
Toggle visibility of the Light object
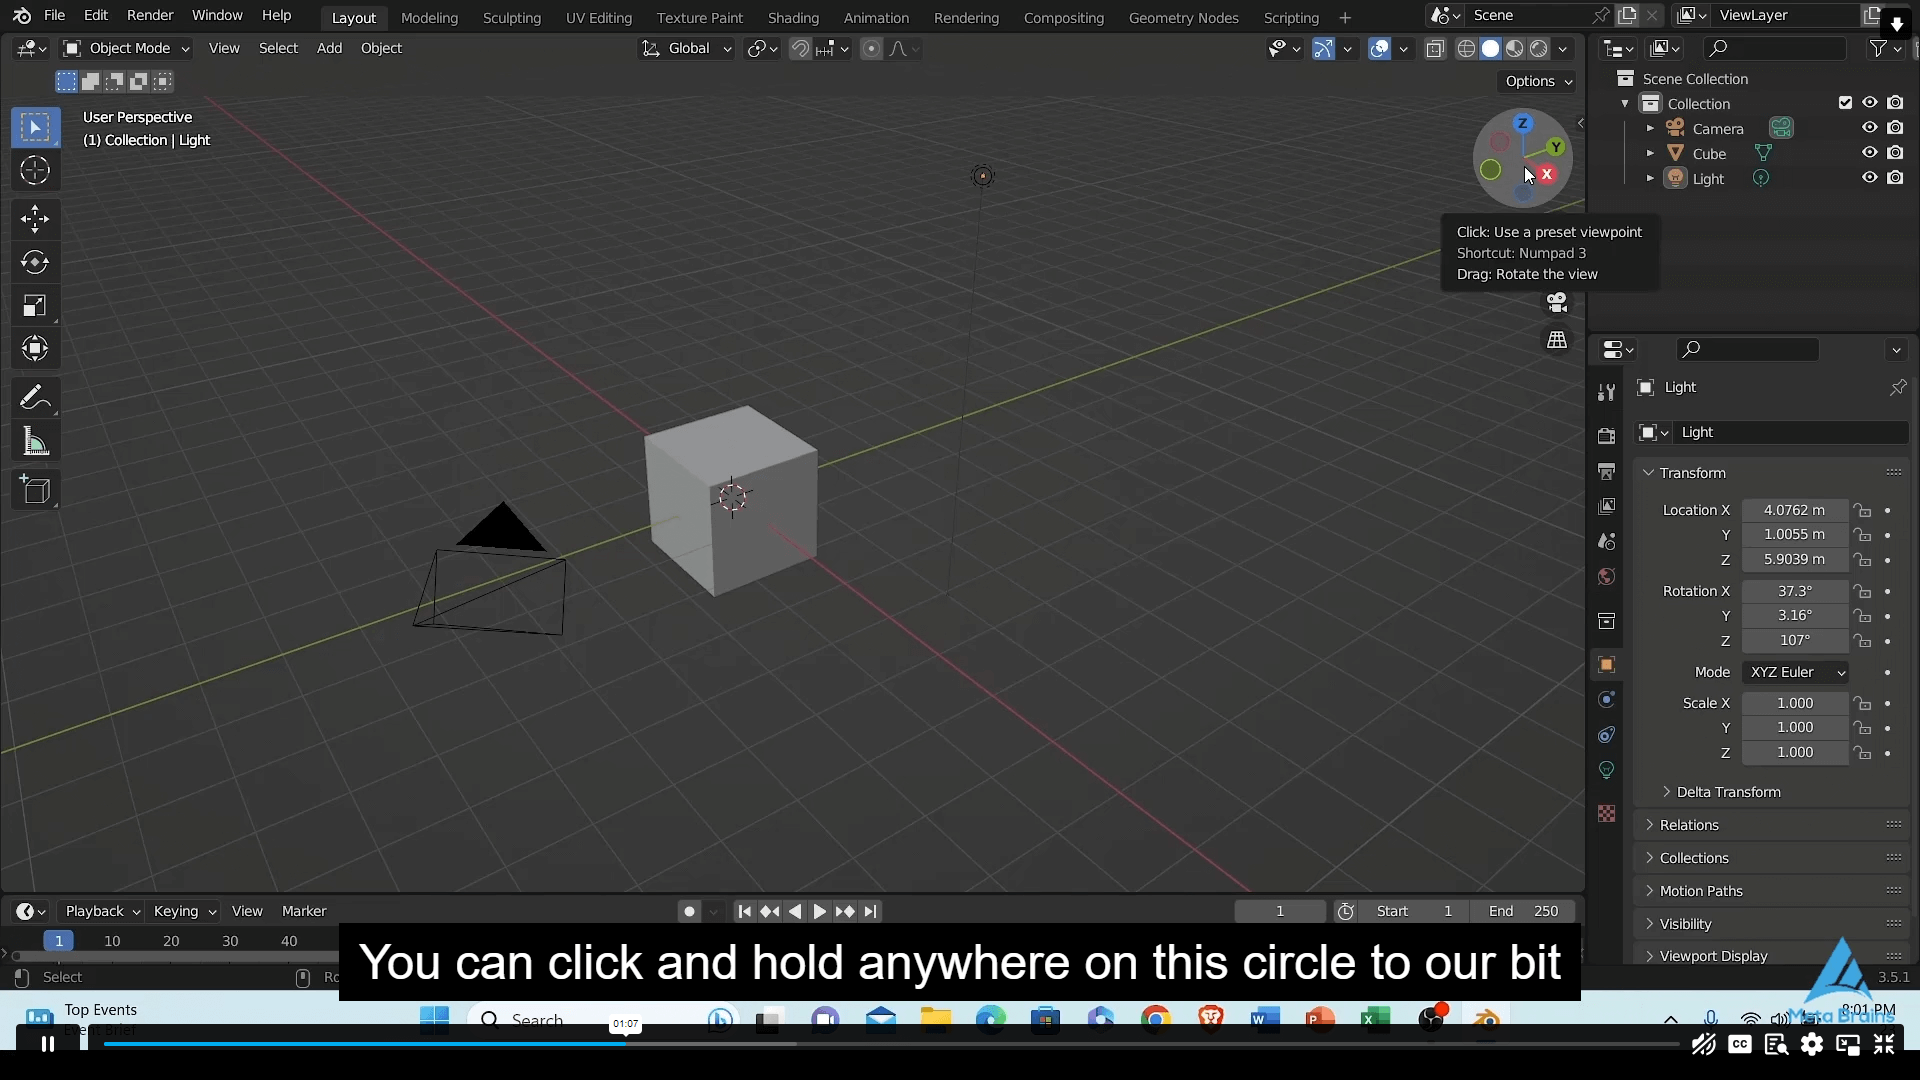pyautogui.click(x=1871, y=178)
